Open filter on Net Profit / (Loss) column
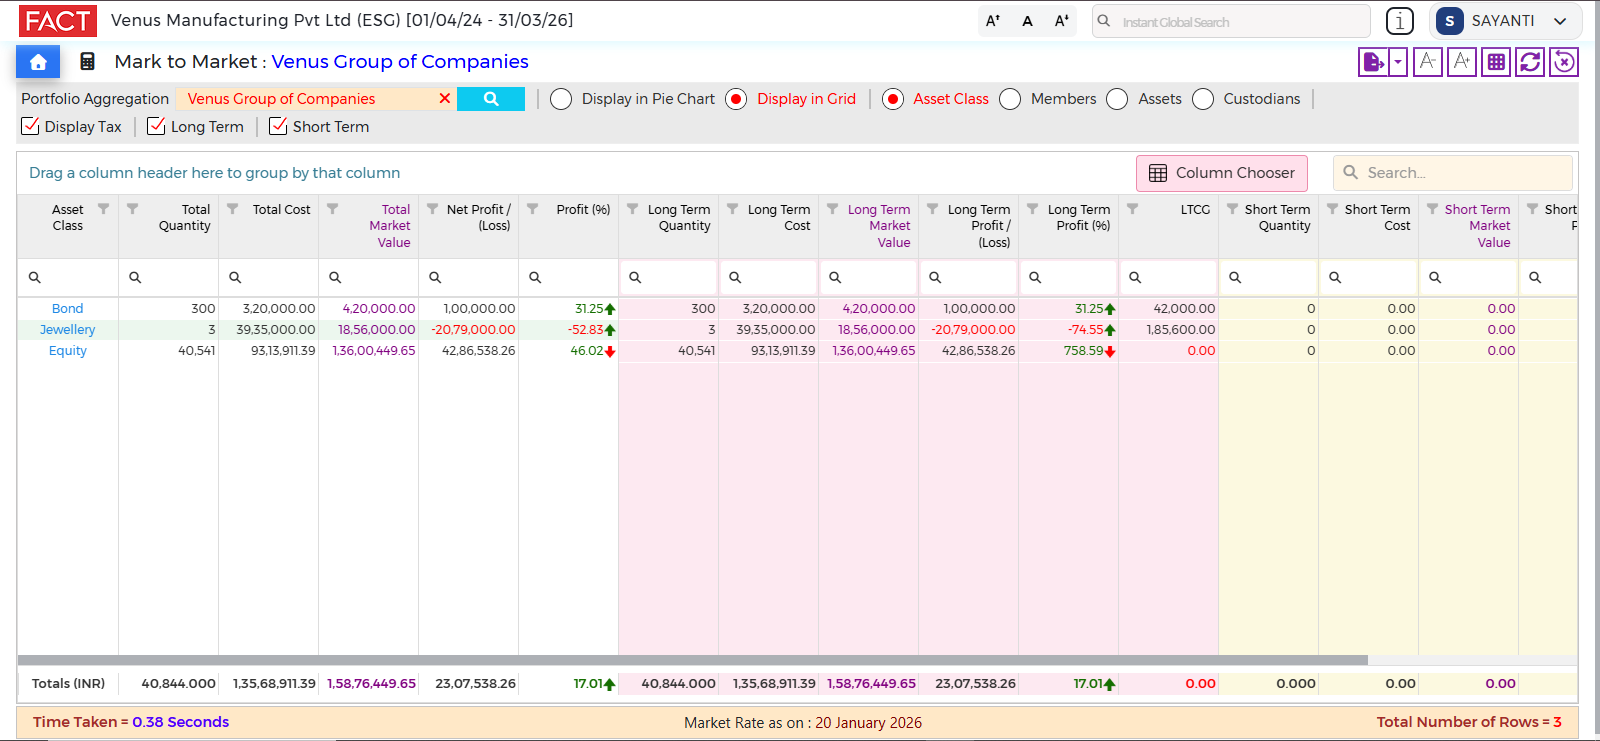This screenshot has height=741, width=1600. (432, 209)
